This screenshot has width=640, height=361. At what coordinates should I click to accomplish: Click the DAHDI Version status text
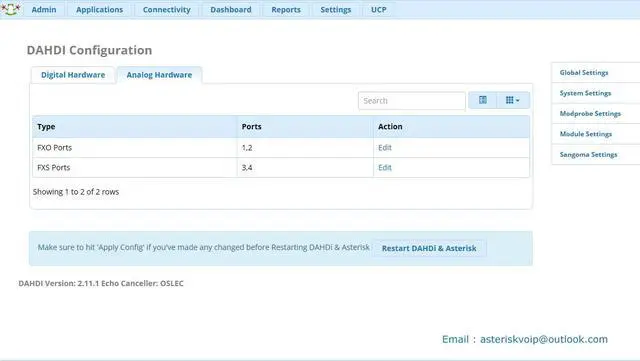(101, 283)
